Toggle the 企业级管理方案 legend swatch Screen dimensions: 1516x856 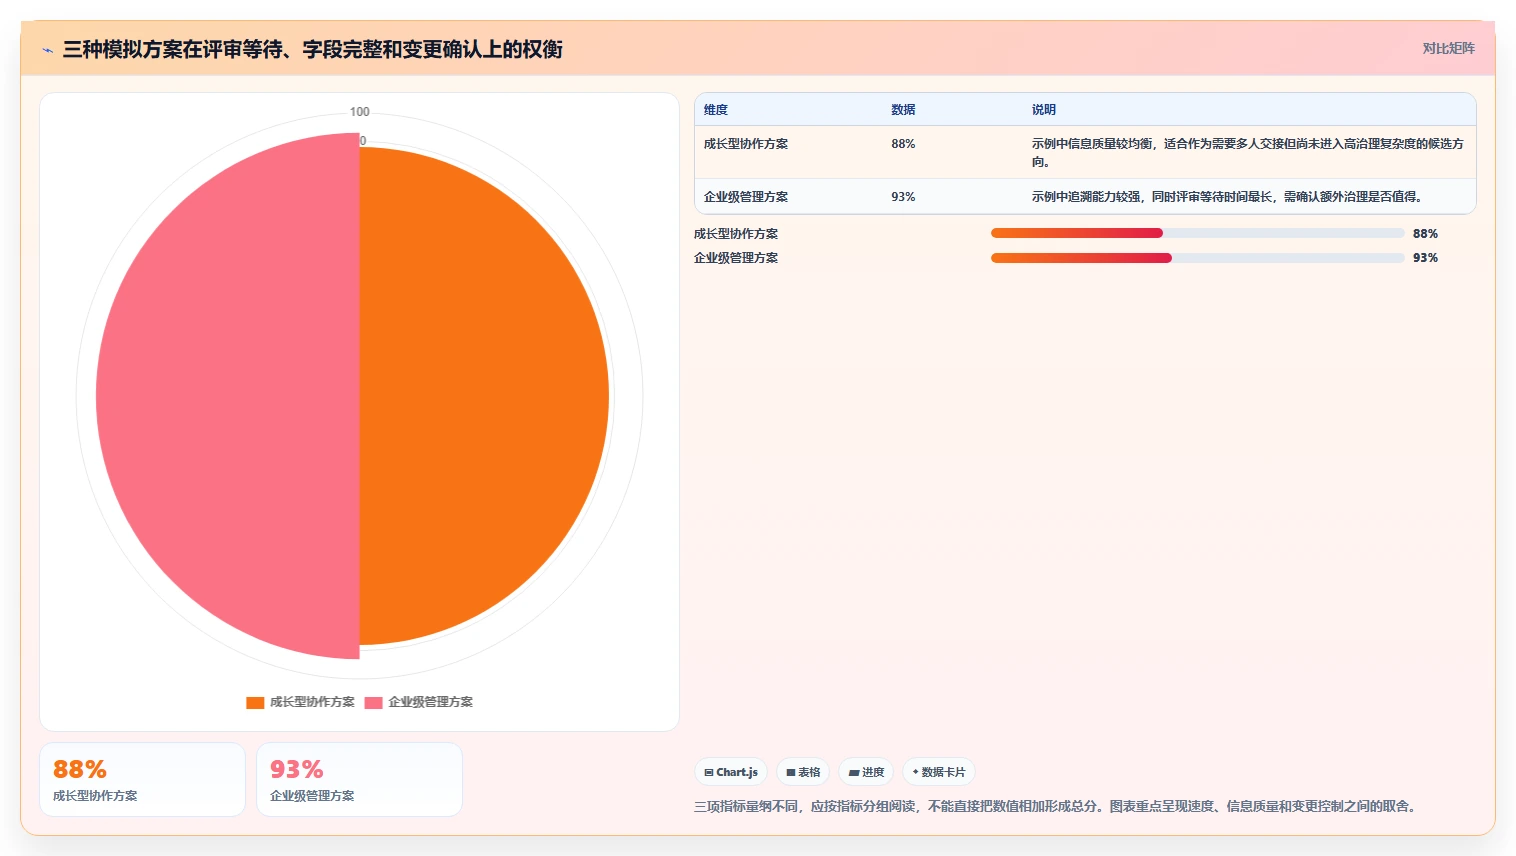373,702
